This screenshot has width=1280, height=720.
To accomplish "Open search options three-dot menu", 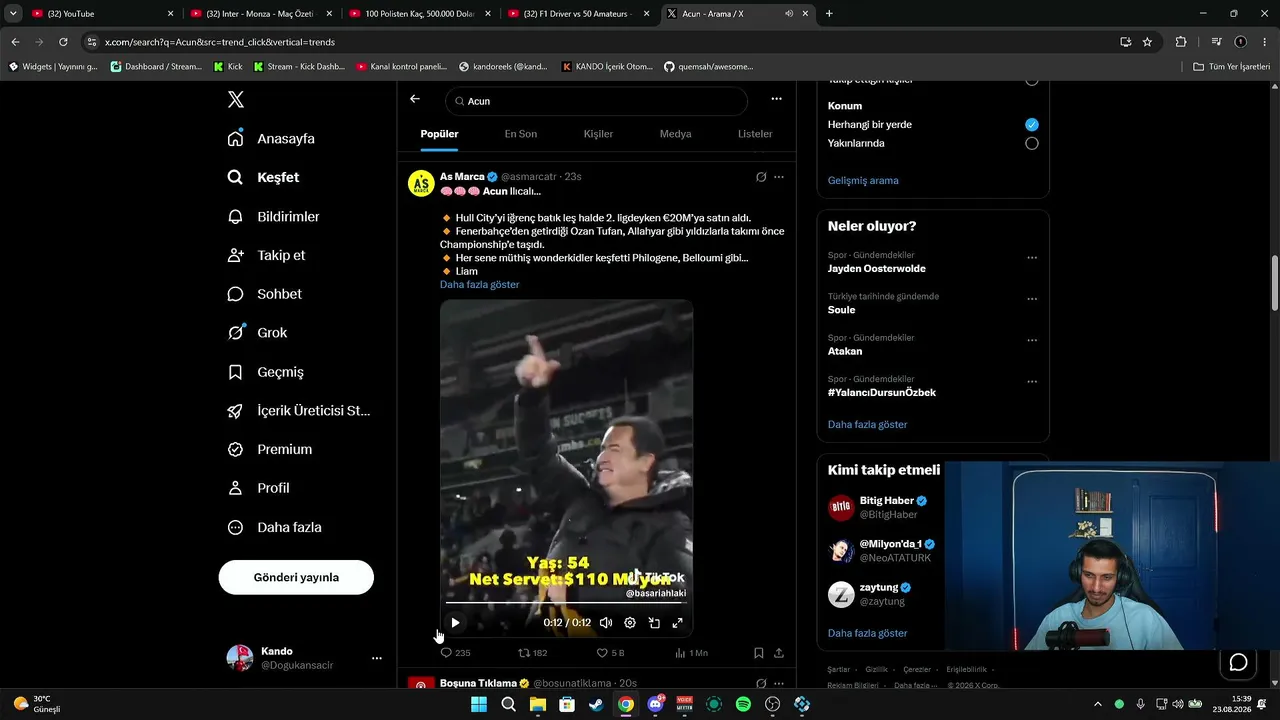I will 776,99.
